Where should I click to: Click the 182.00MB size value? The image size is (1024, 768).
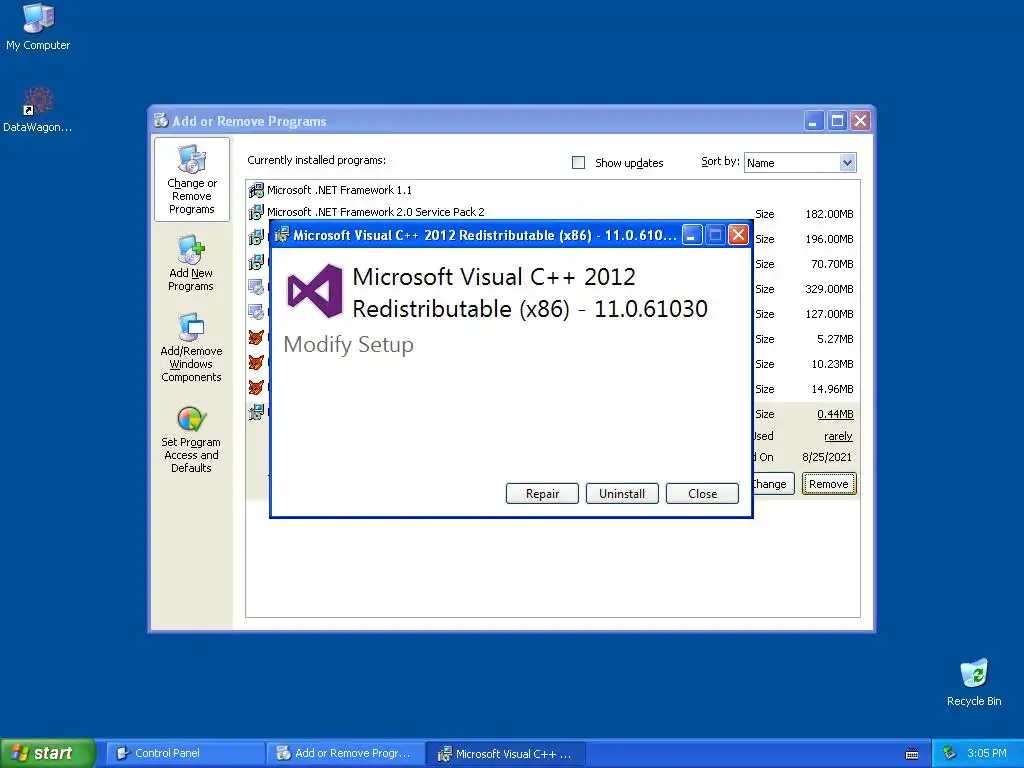[829, 214]
